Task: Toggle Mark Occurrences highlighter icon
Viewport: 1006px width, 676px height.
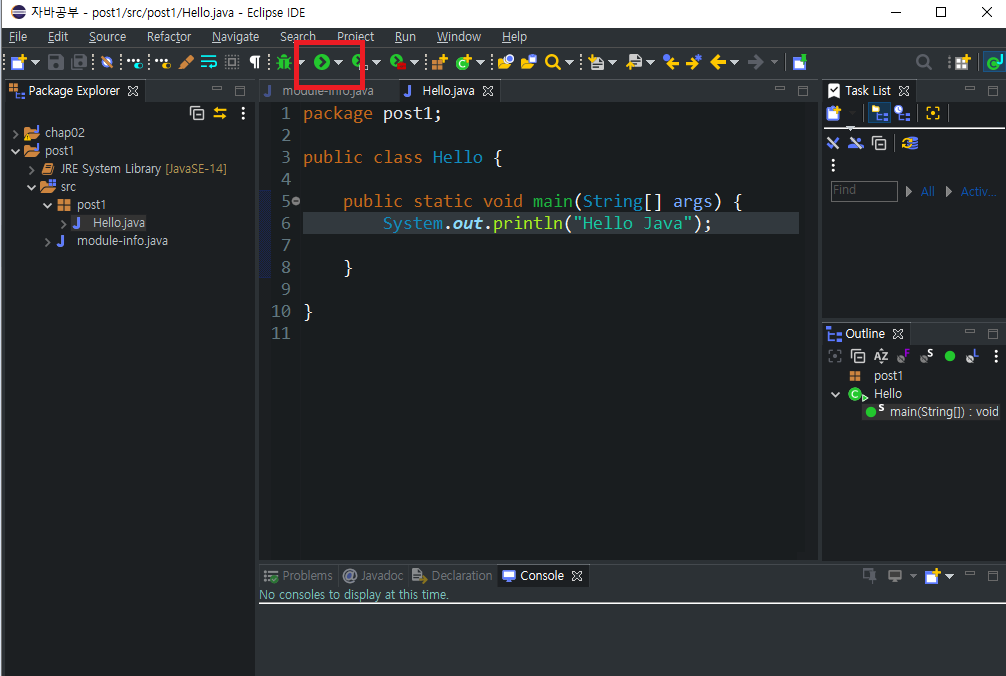Action: coord(186,62)
